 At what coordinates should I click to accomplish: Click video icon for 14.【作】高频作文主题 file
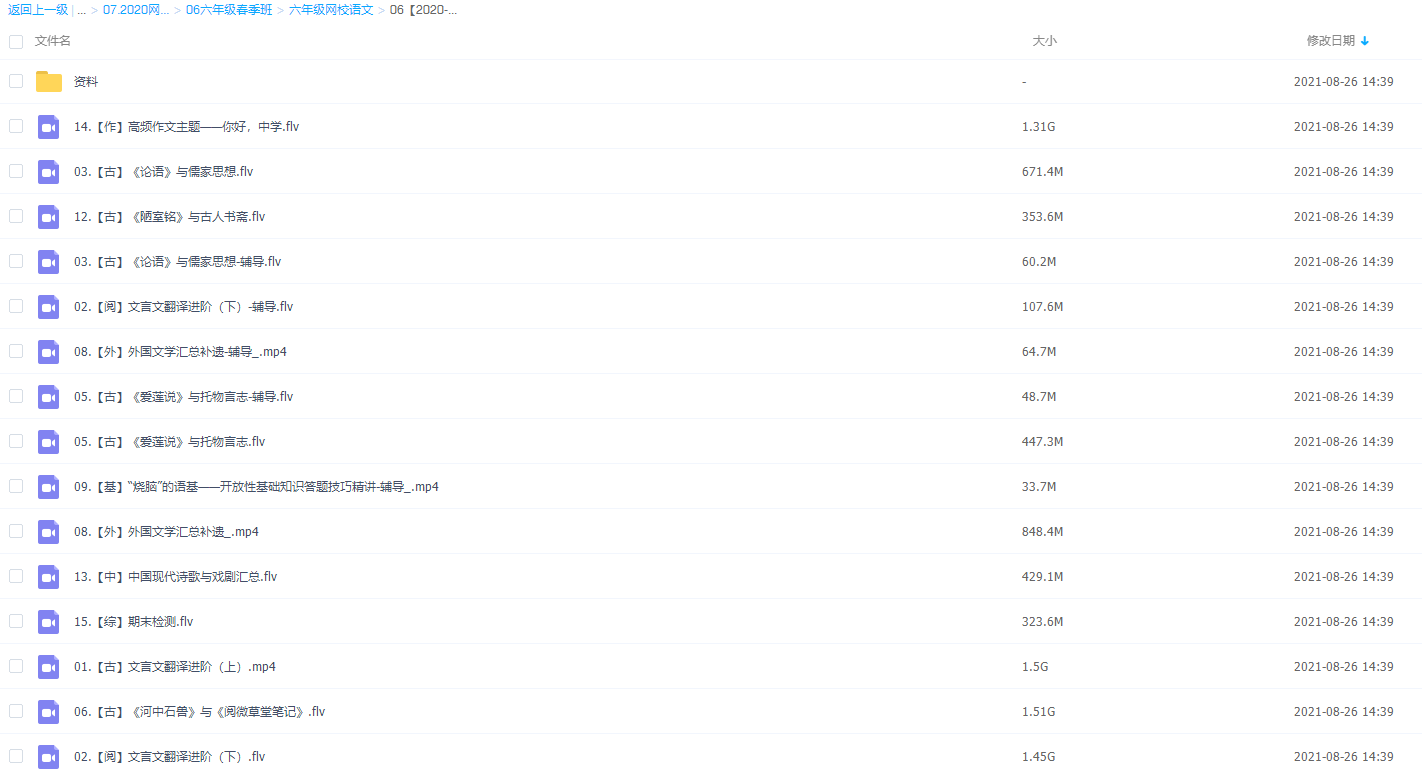48,127
